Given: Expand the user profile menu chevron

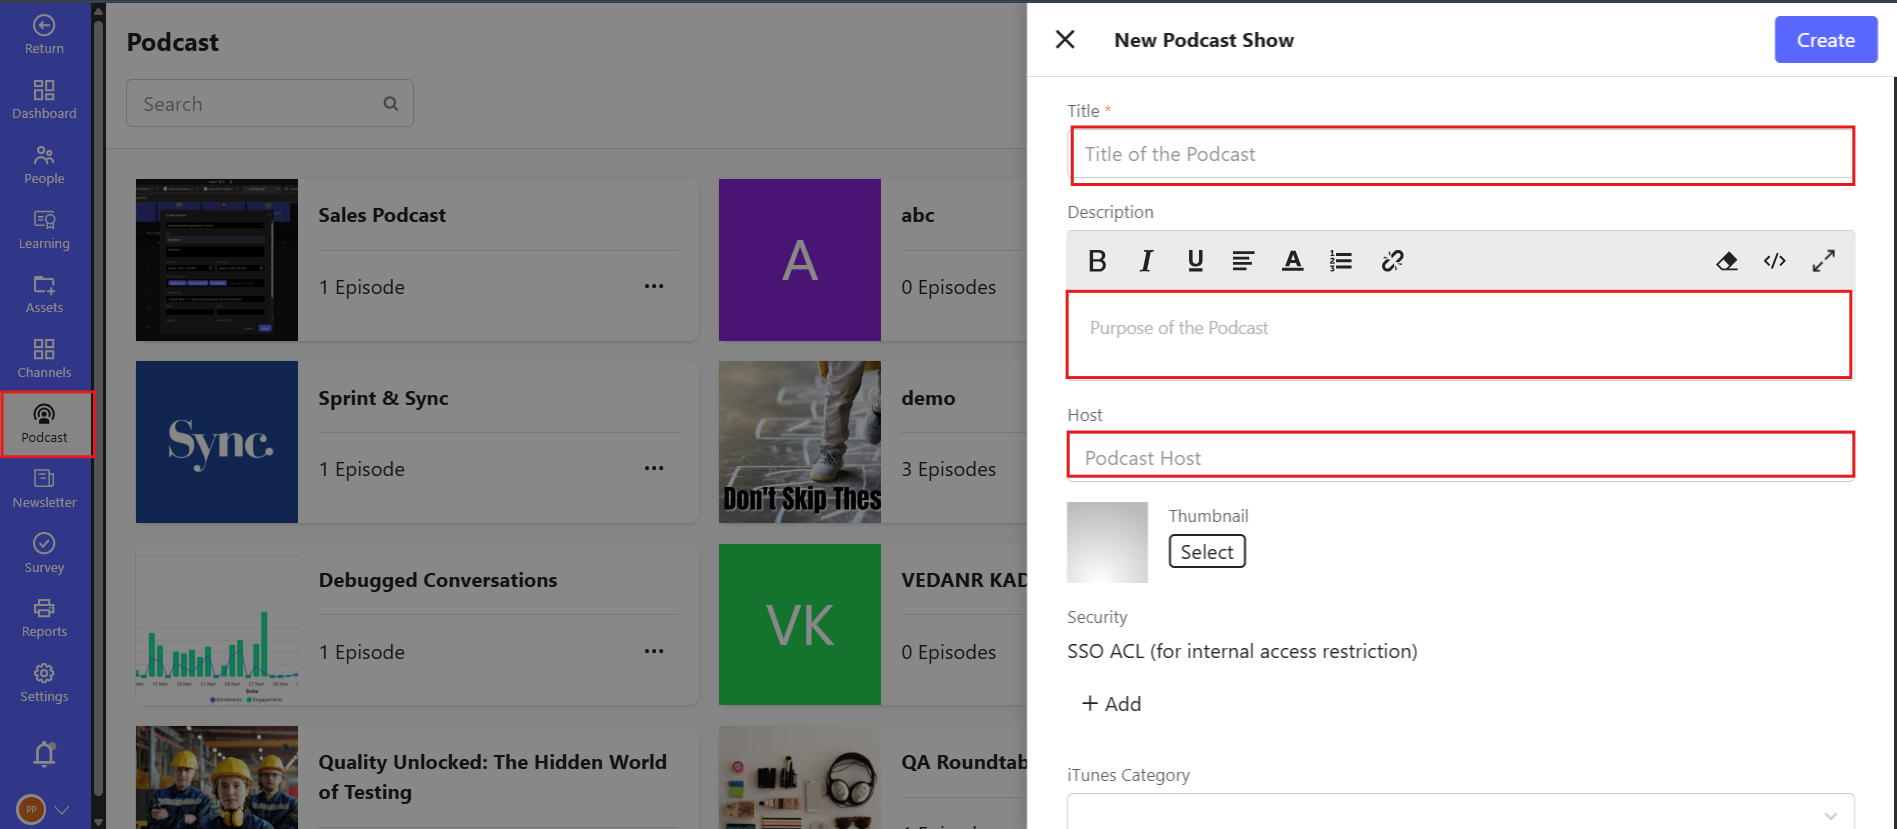Looking at the screenshot, I should click(x=62, y=810).
